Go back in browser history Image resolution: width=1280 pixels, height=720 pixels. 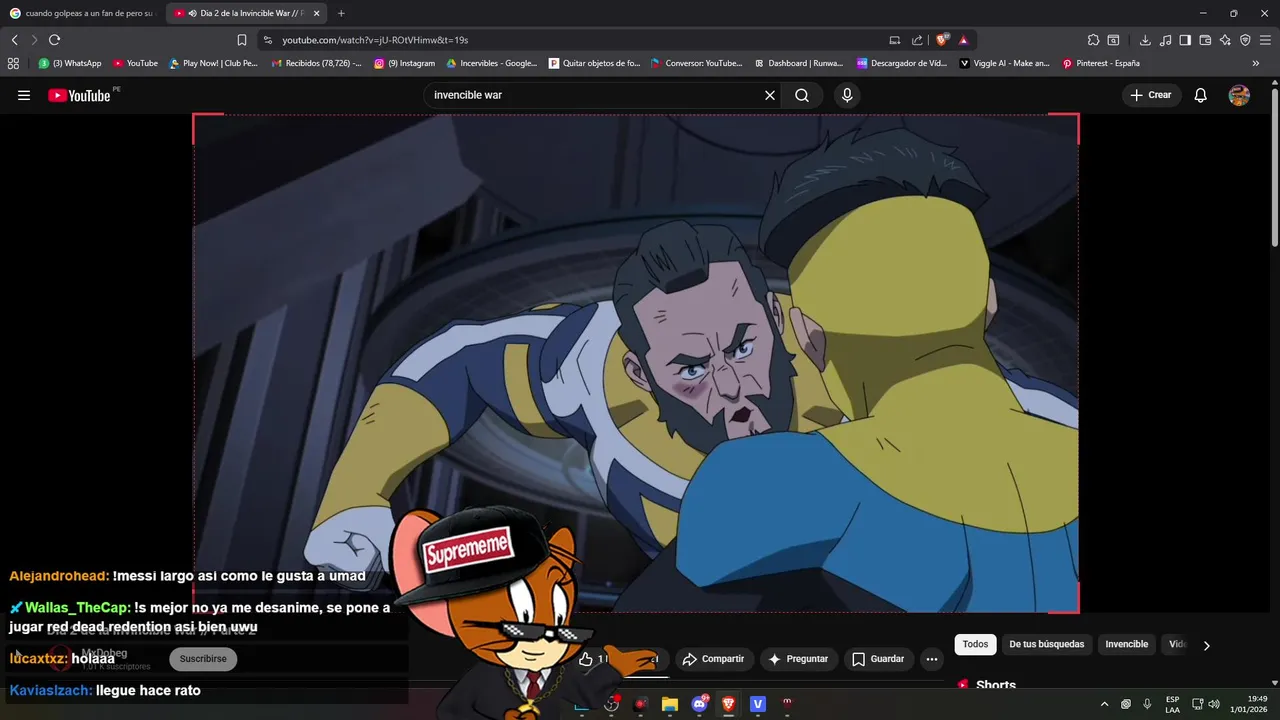point(14,40)
